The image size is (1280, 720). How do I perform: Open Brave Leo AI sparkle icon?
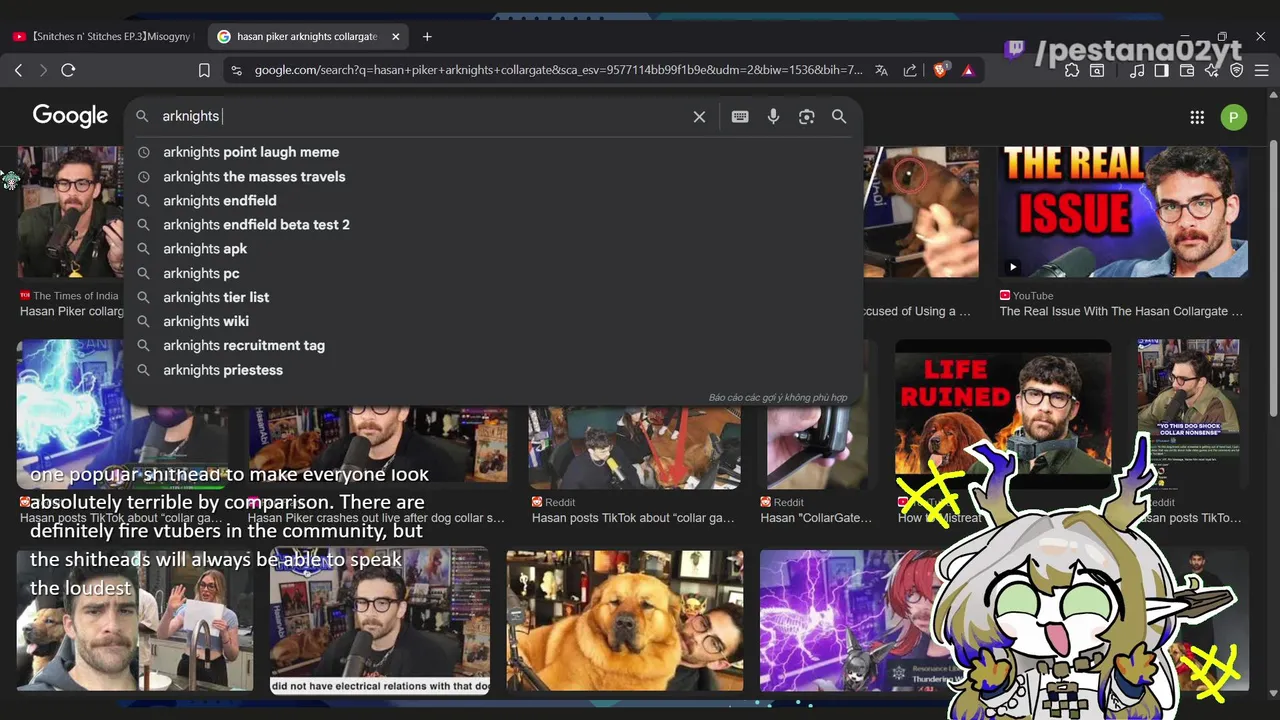1212,70
